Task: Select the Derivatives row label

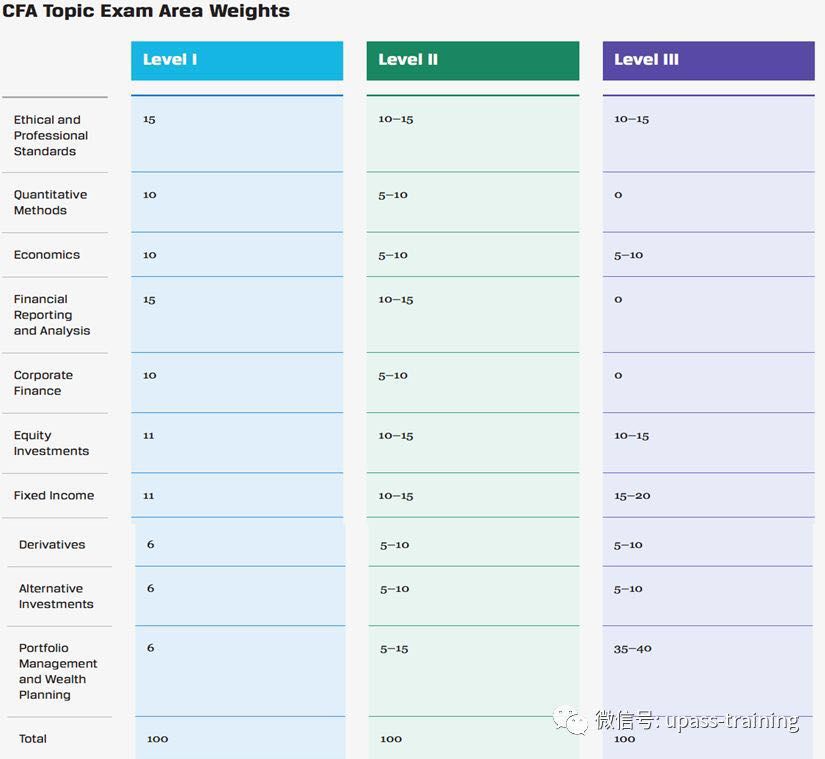Action: pyautogui.click(x=52, y=545)
